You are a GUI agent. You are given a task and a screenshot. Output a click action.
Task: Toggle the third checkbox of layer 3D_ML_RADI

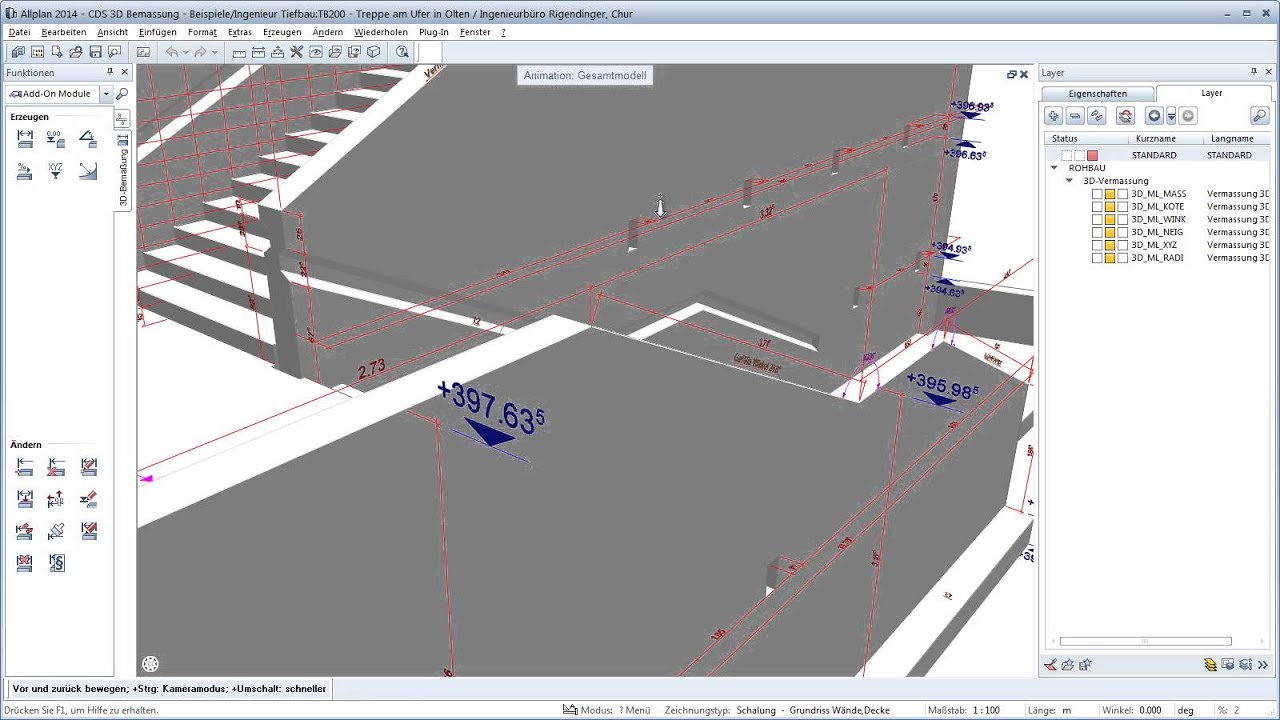1123,258
